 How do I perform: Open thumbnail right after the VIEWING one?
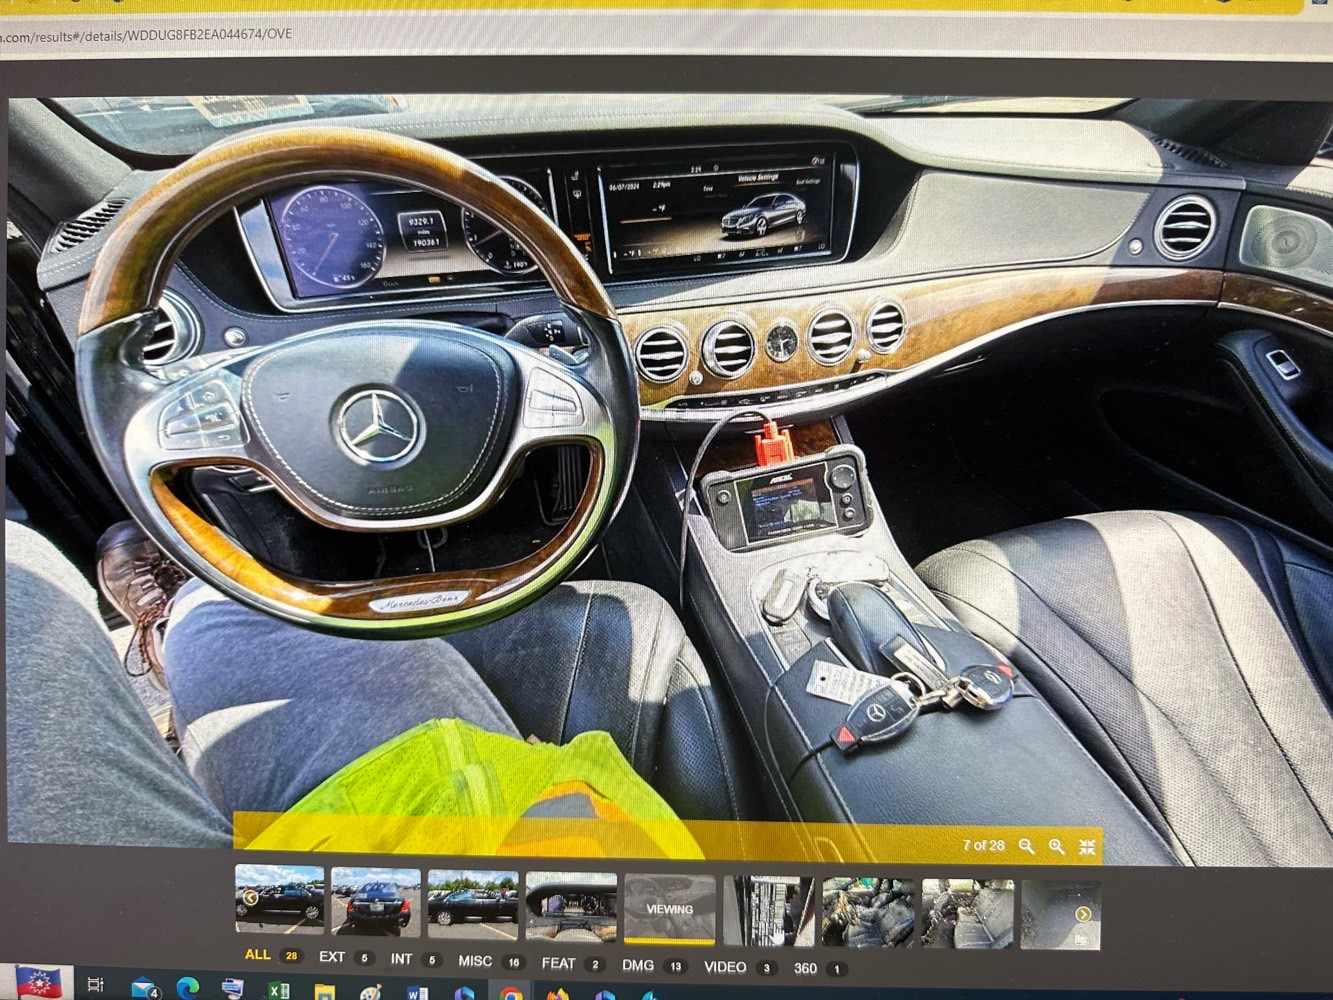(x=768, y=911)
